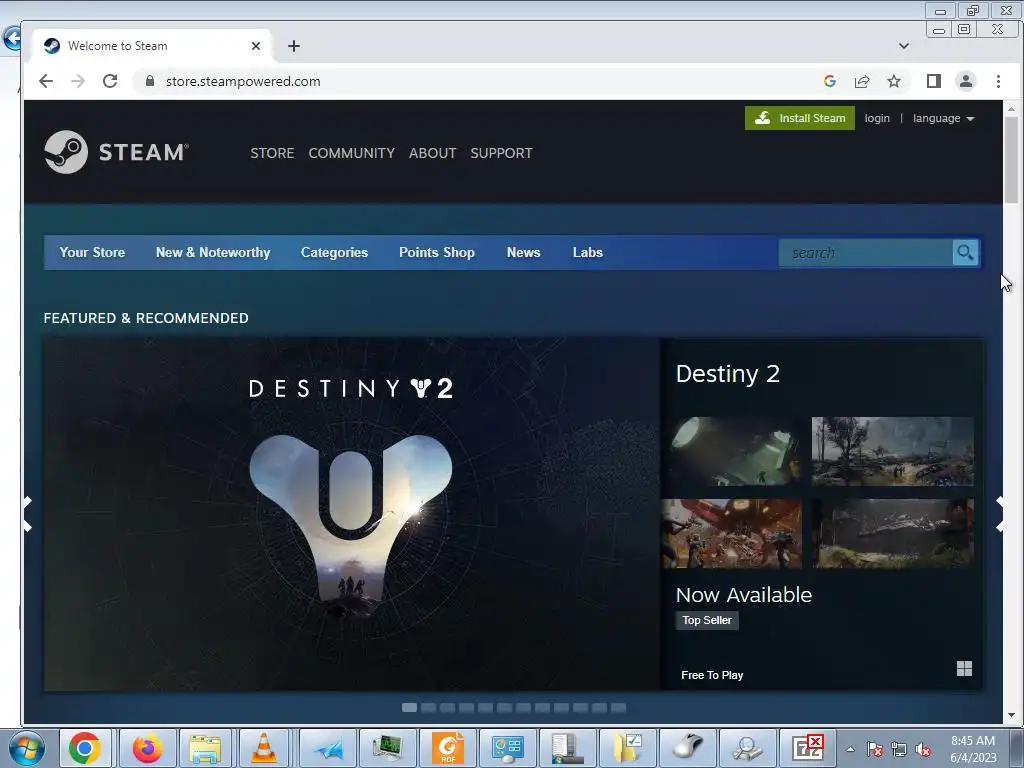Click the mouse settings taskbar icon

[x=687, y=748]
